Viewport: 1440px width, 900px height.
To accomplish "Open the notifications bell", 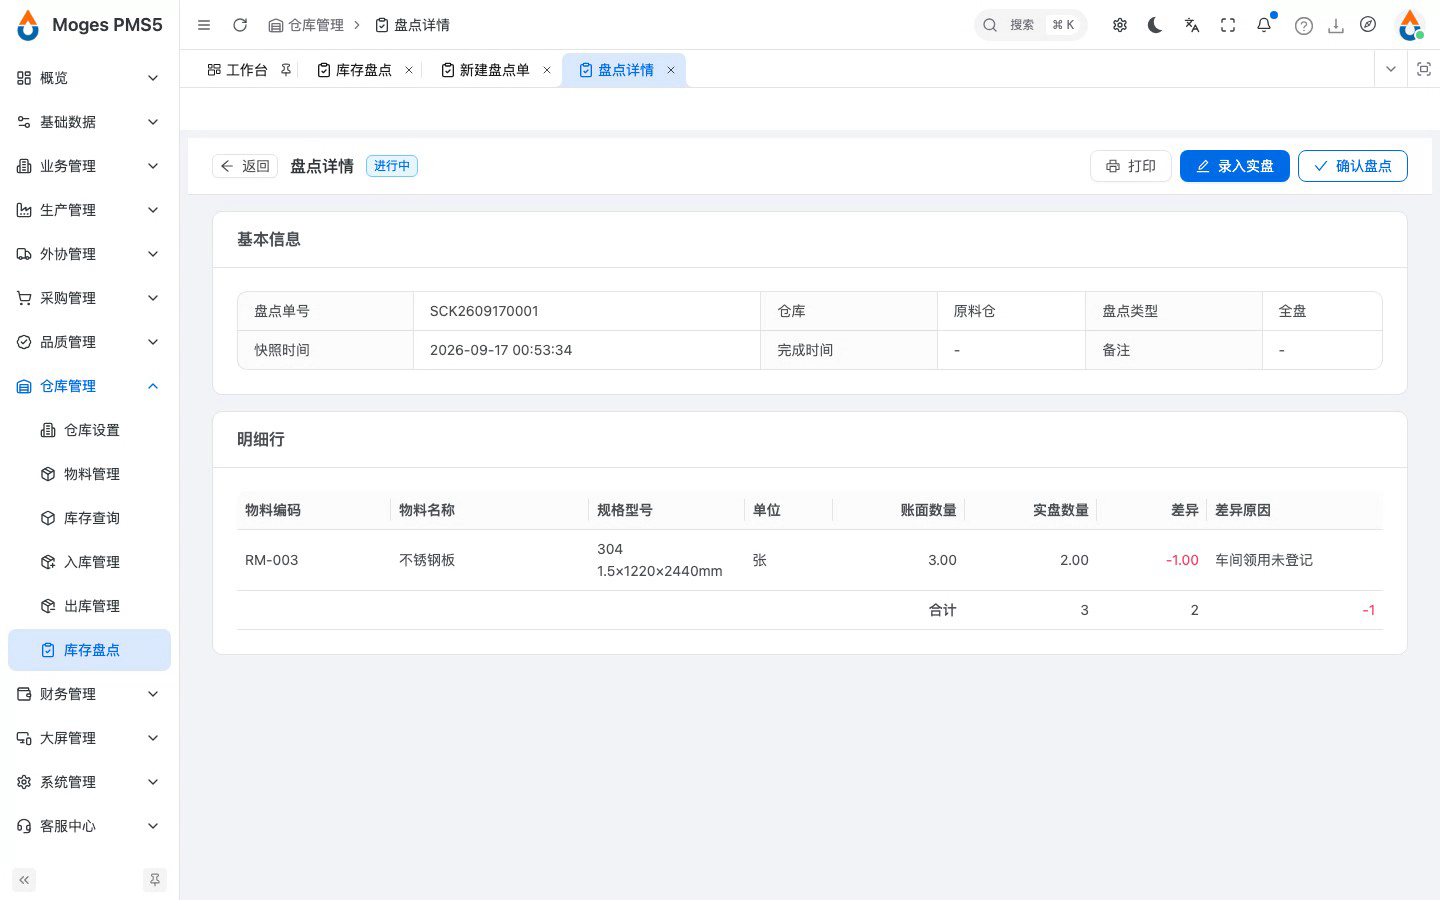I will (1264, 25).
